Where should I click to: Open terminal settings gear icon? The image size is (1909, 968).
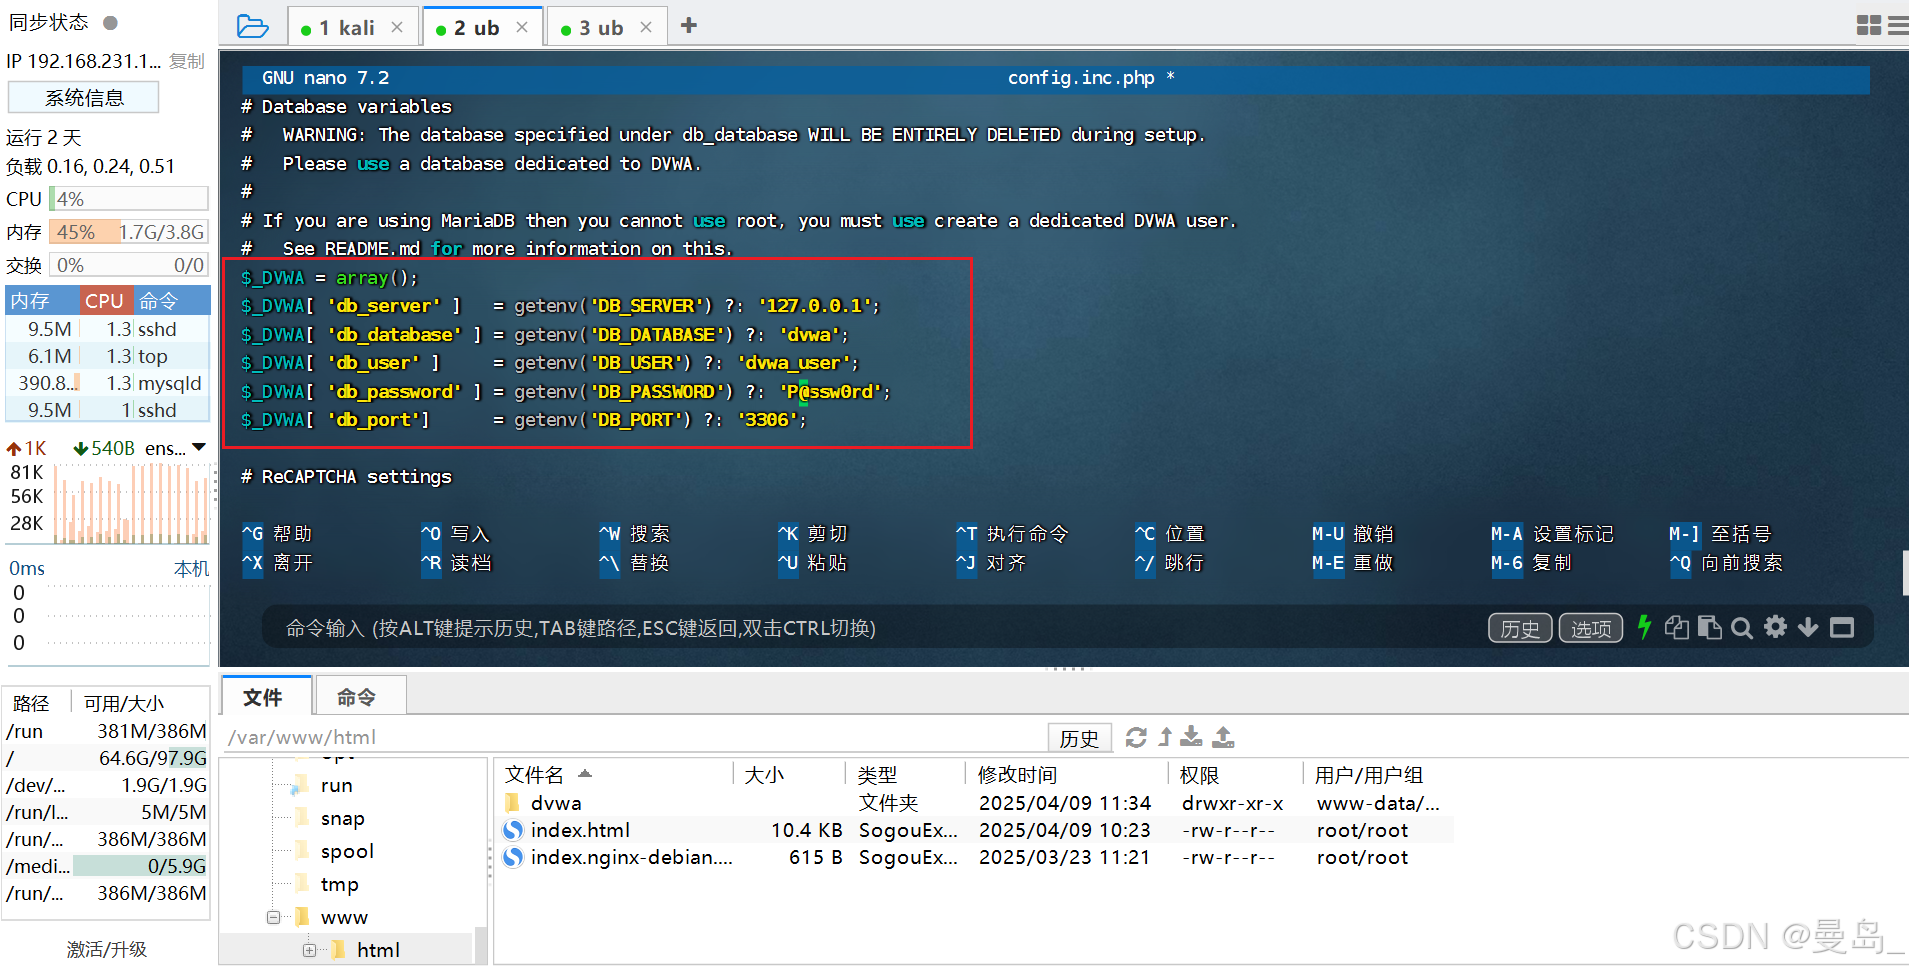[x=1775, y=627]
